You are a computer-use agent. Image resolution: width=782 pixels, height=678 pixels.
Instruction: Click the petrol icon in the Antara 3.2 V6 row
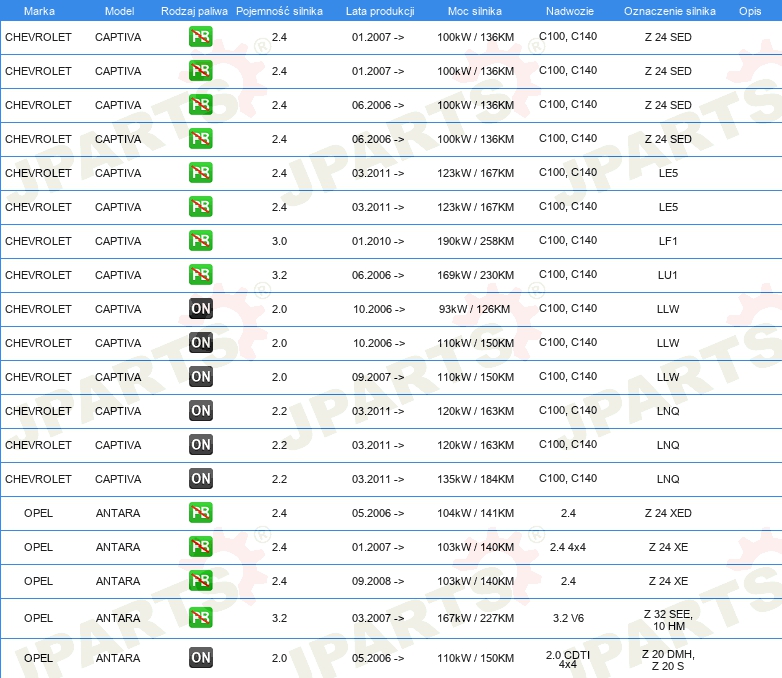pos(200,618)
